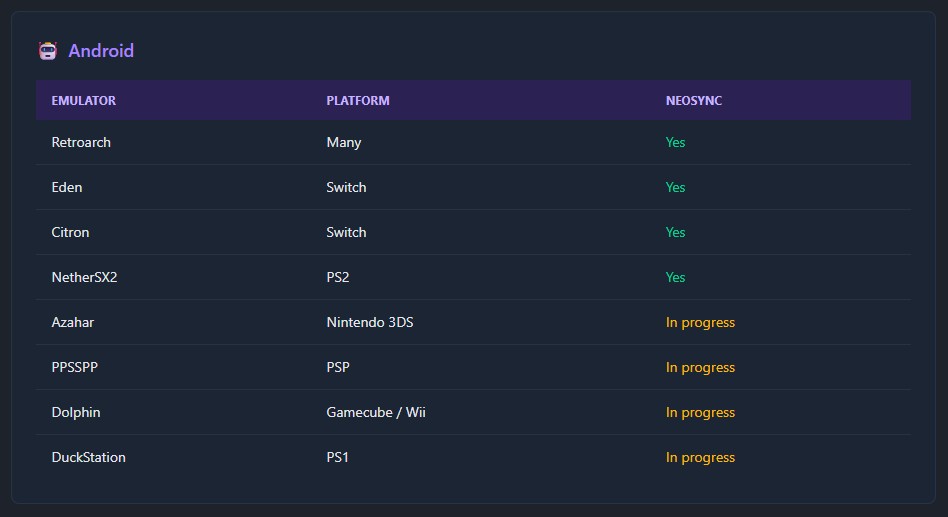Click the Dolphin emulator name
Image resolution: width=948 pixels, height=517 pixels.
pos(76,412)
